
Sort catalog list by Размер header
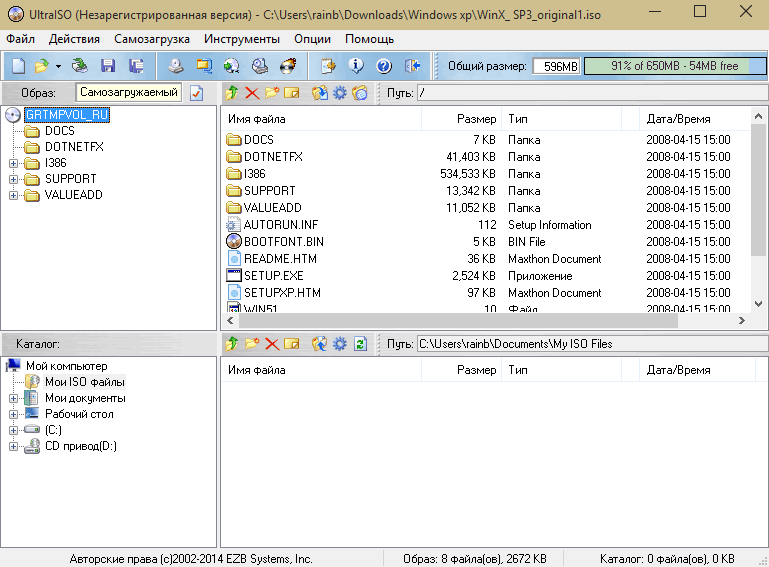click(x=461, y=370)
